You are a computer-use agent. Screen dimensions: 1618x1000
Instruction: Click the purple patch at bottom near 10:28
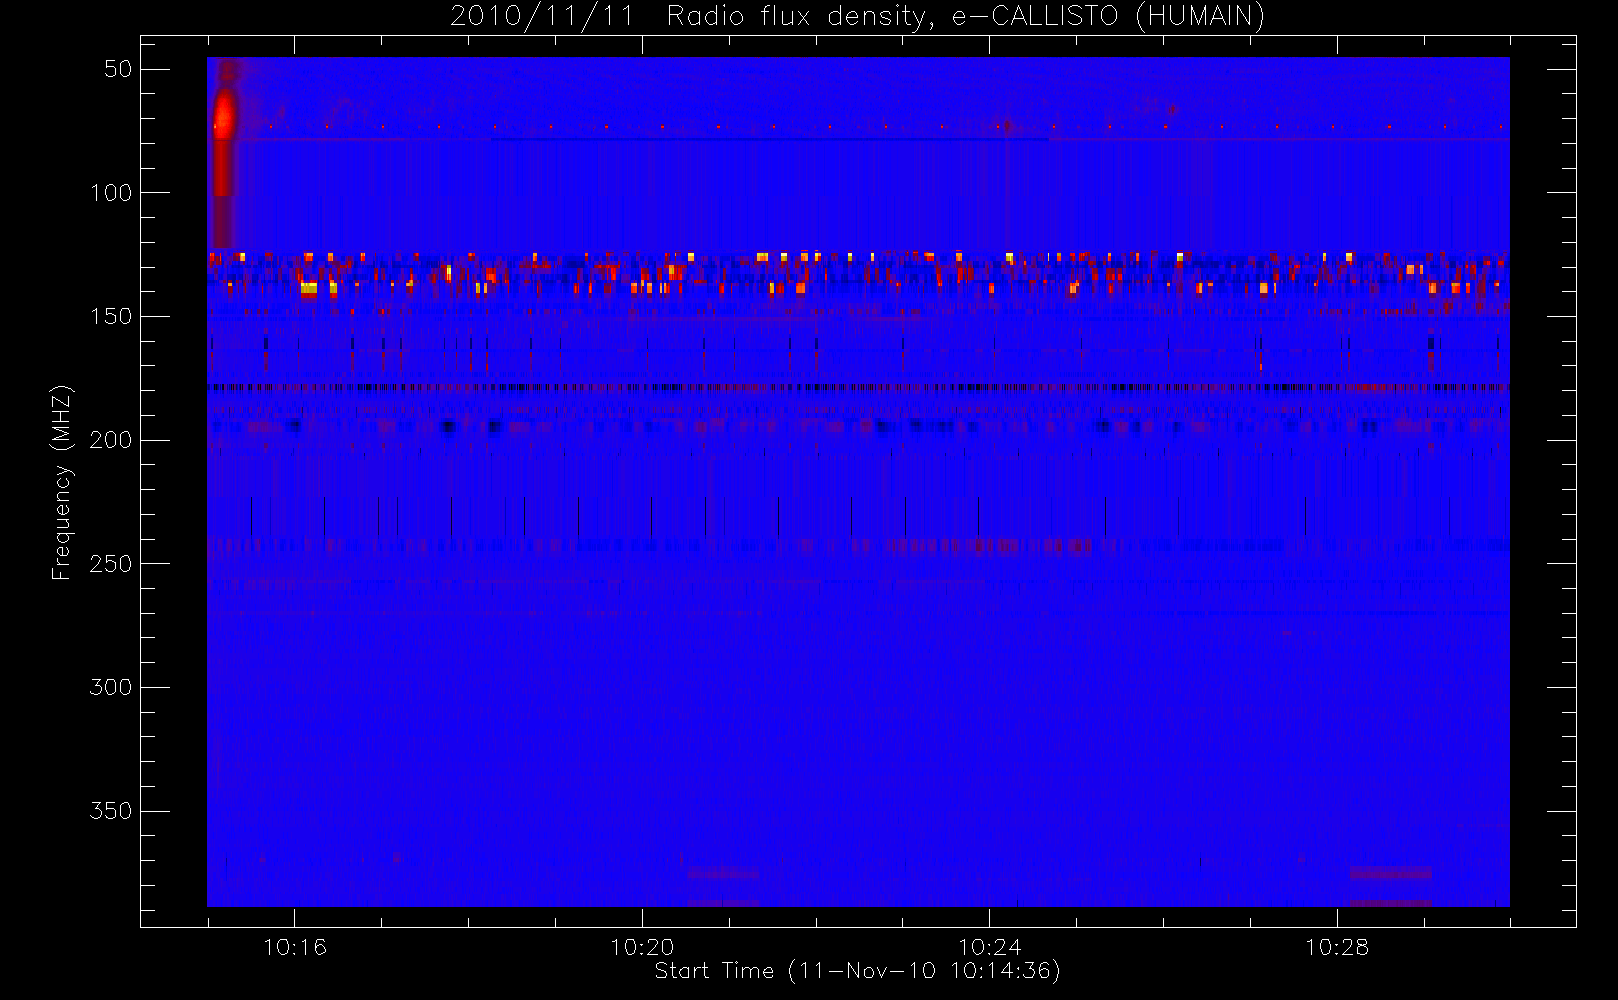pos(1390,873)
